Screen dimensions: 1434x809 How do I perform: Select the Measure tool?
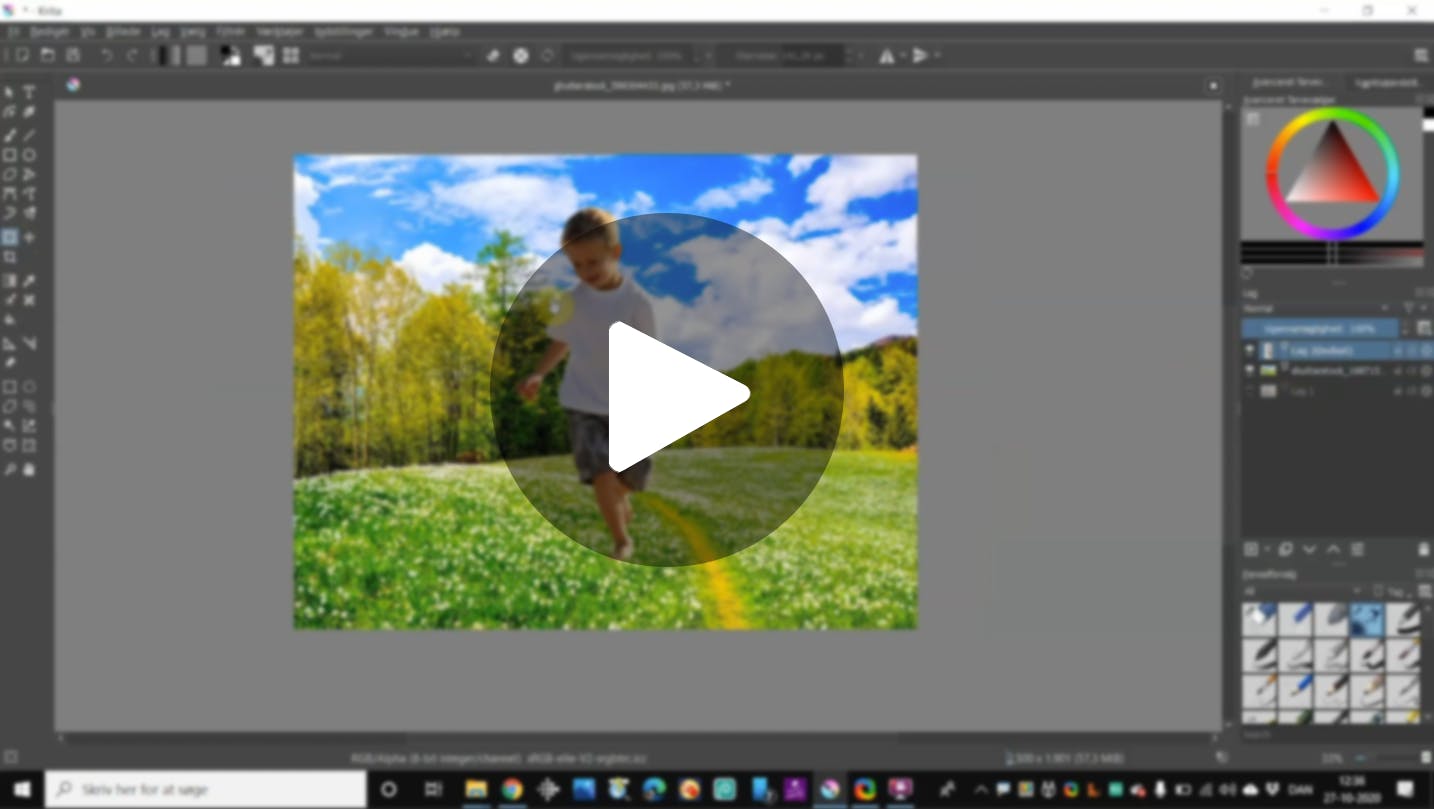click(29, 343)
